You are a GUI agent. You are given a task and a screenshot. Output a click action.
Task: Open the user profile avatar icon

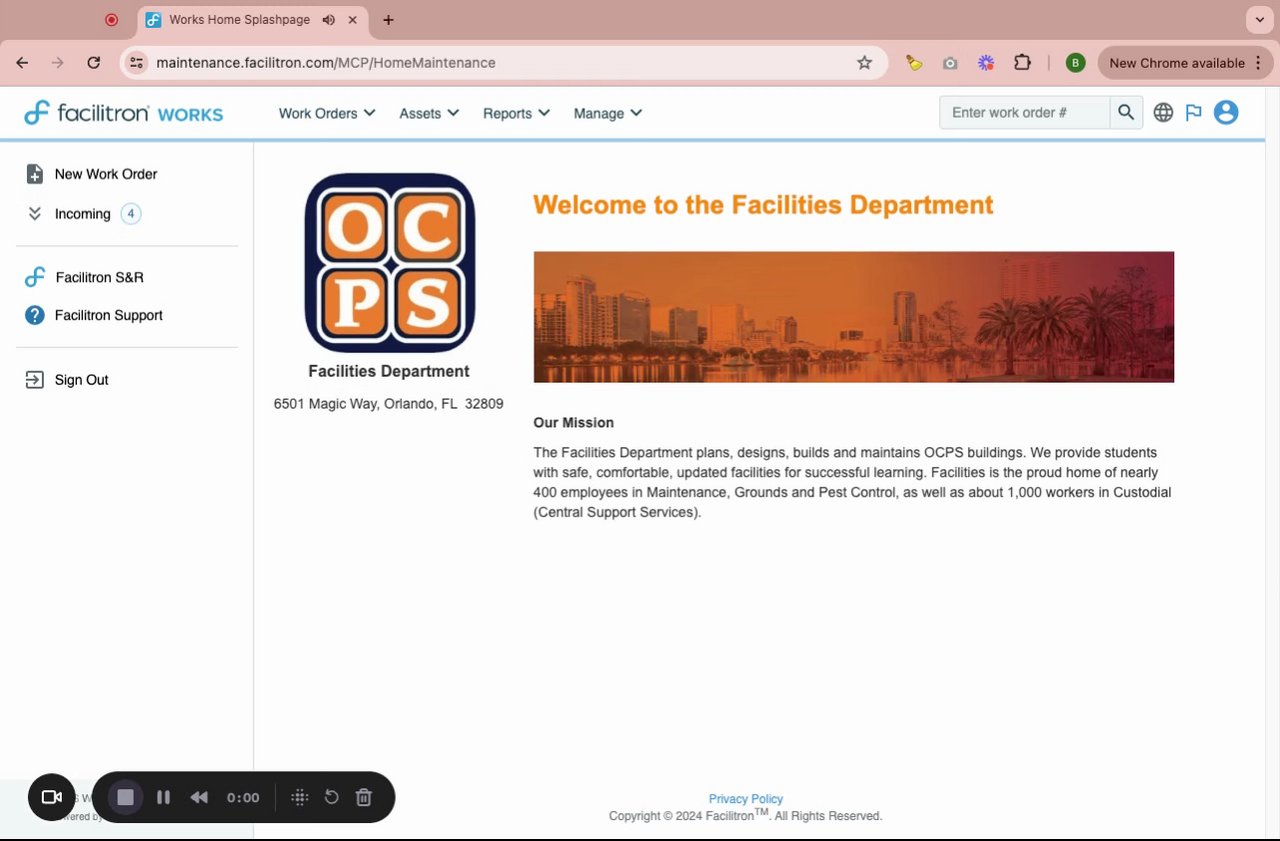pyautogui.click(x=1226, y=113)
